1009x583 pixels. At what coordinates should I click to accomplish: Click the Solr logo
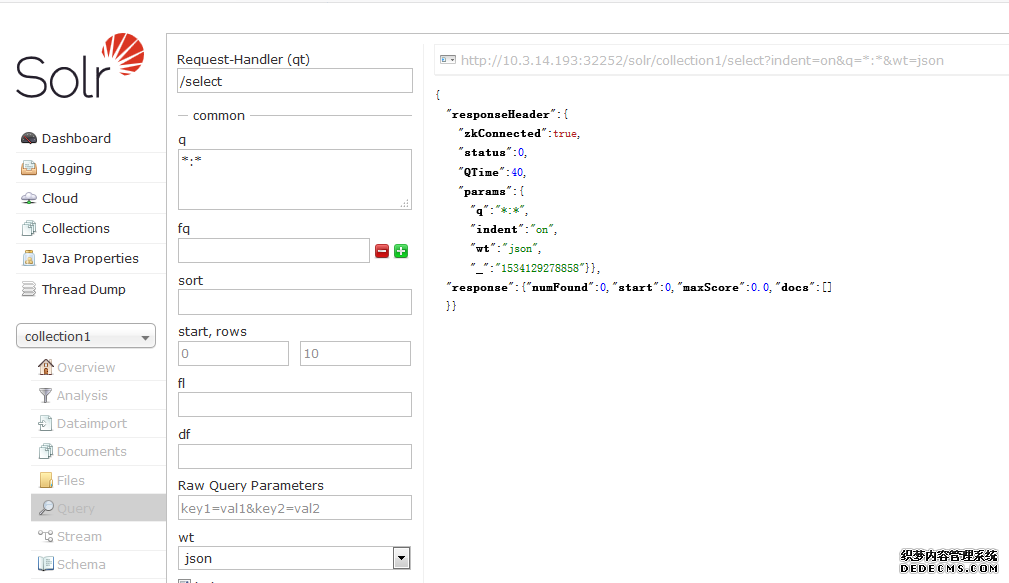click(x=80, y=67)
